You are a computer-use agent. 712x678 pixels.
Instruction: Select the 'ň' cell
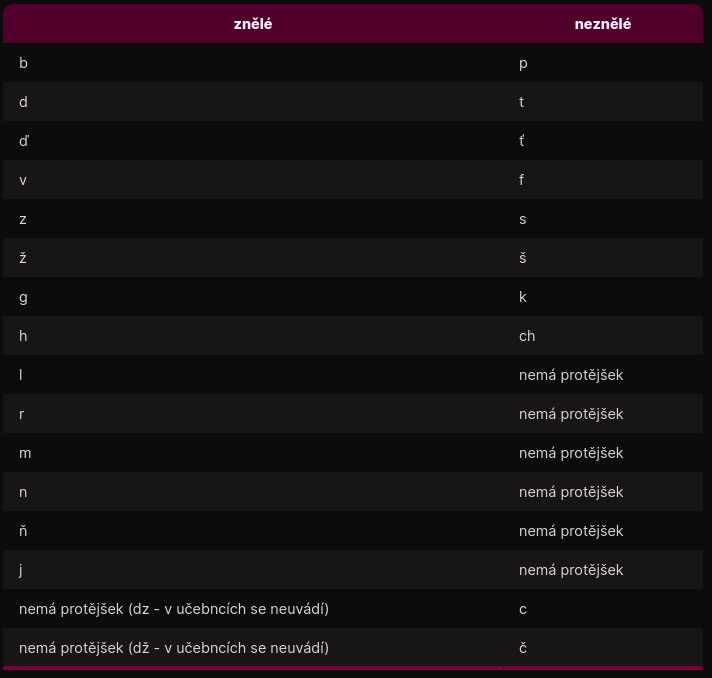tap(253, 531)
